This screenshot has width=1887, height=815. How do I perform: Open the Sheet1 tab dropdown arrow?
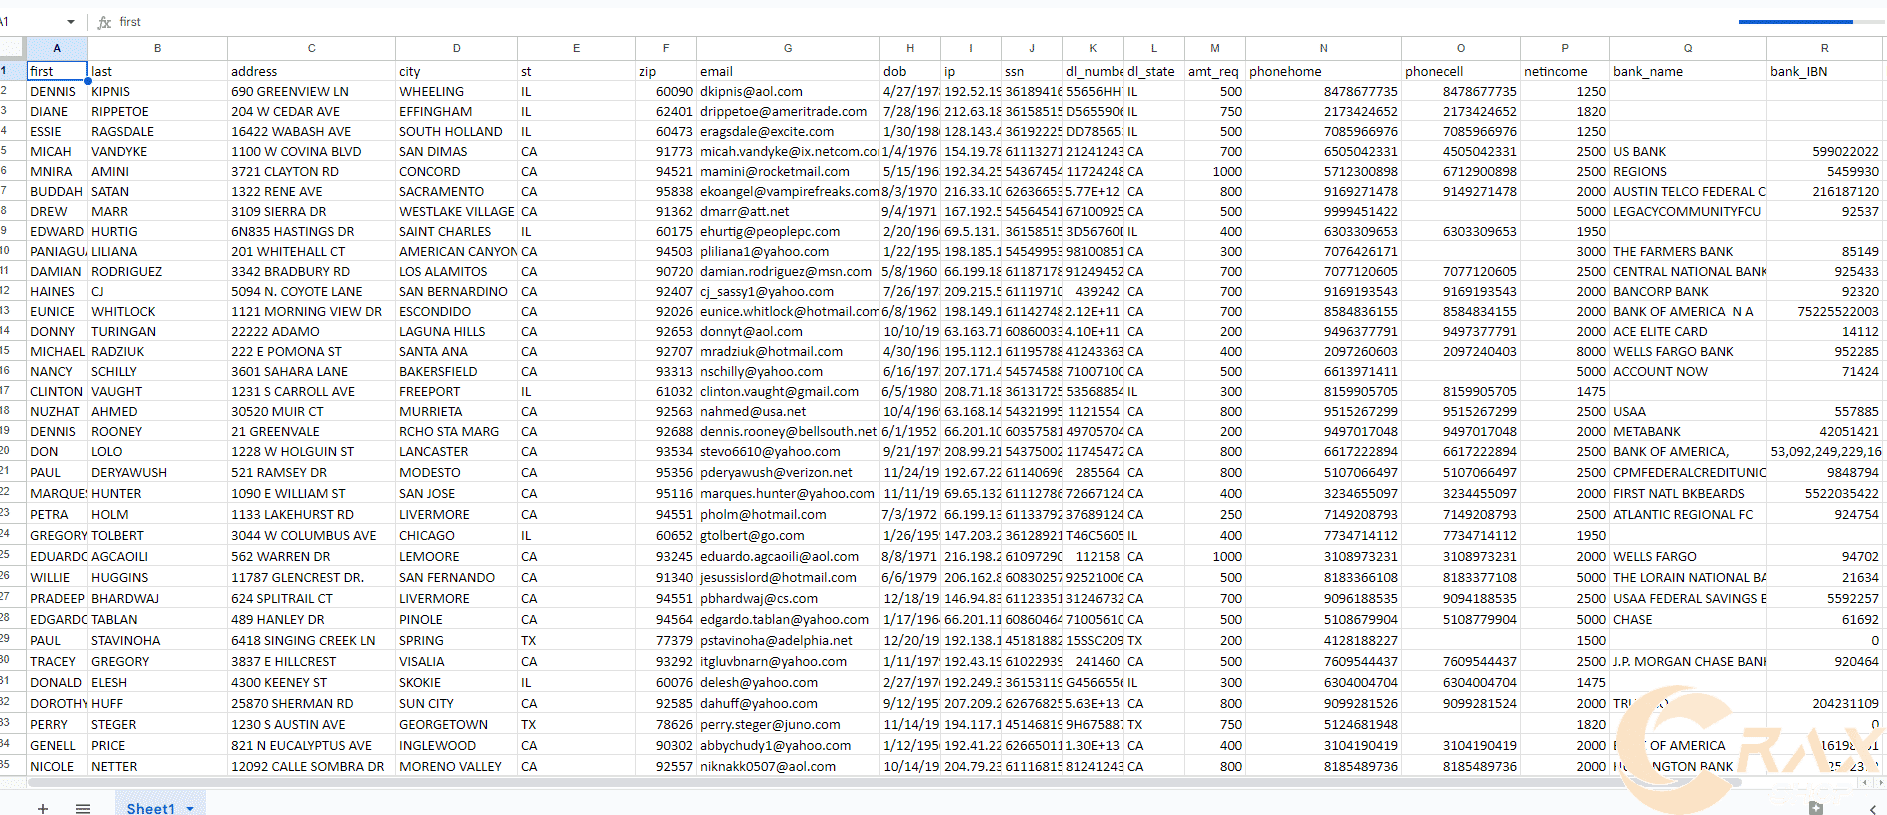[x=190, y=808]
